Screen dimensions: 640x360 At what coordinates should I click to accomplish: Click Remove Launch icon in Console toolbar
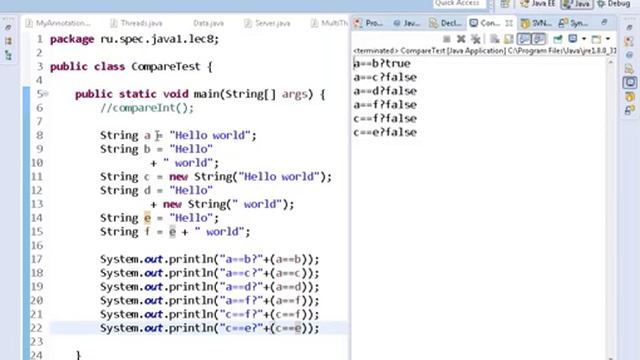coord(461,39)
